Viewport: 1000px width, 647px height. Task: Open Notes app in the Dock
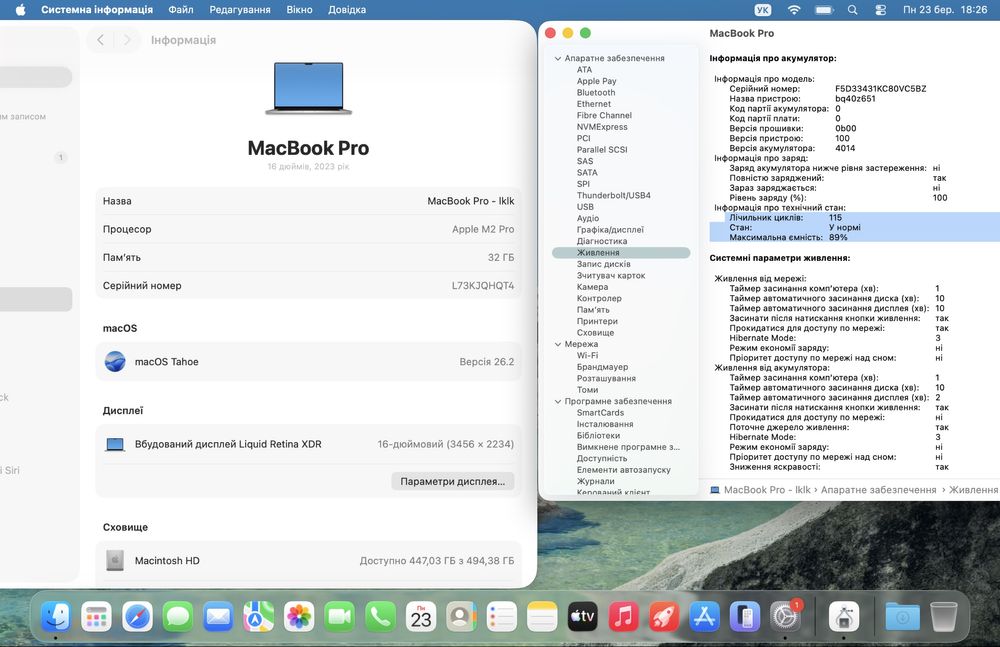tap(542, 617)
